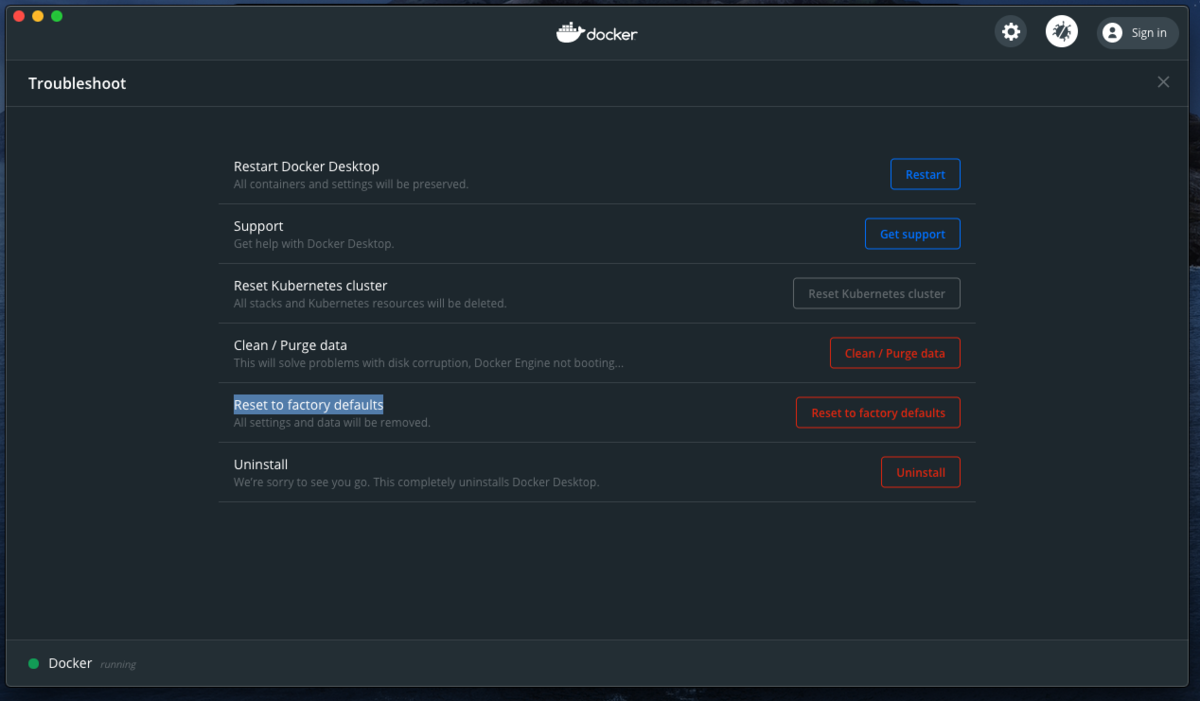Image resolution: width=1200 pixels, height=701 pixels.
Task: Click the yellow minimize window button
Action: tap(38, 16)
